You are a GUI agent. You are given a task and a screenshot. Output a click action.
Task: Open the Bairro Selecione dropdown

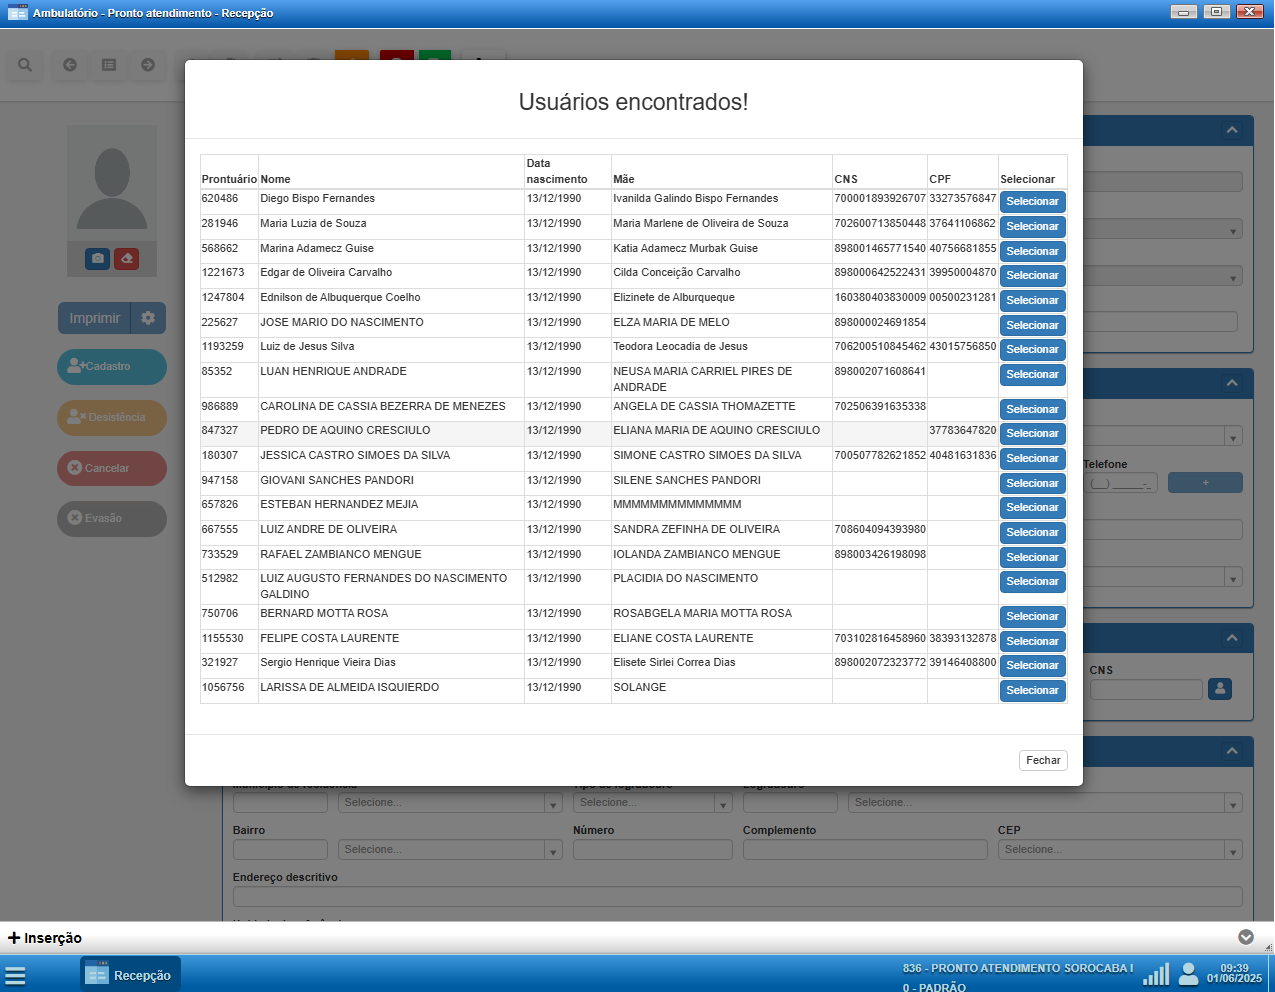click(450, 850)
